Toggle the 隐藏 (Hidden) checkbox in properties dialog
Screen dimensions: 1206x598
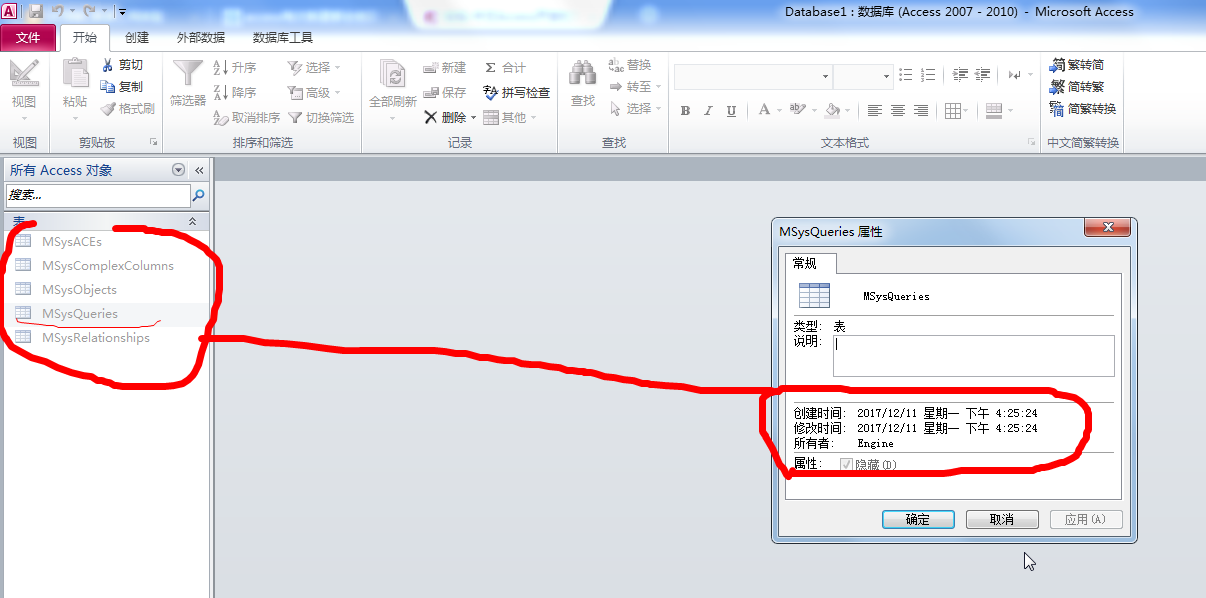(x=846, y=464)
